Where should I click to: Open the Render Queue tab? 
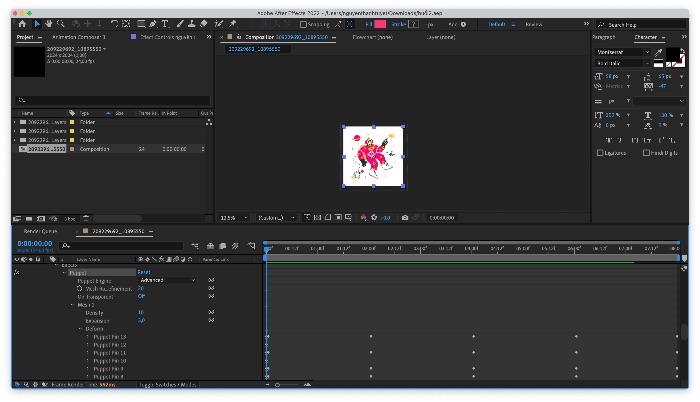[40, 231]
